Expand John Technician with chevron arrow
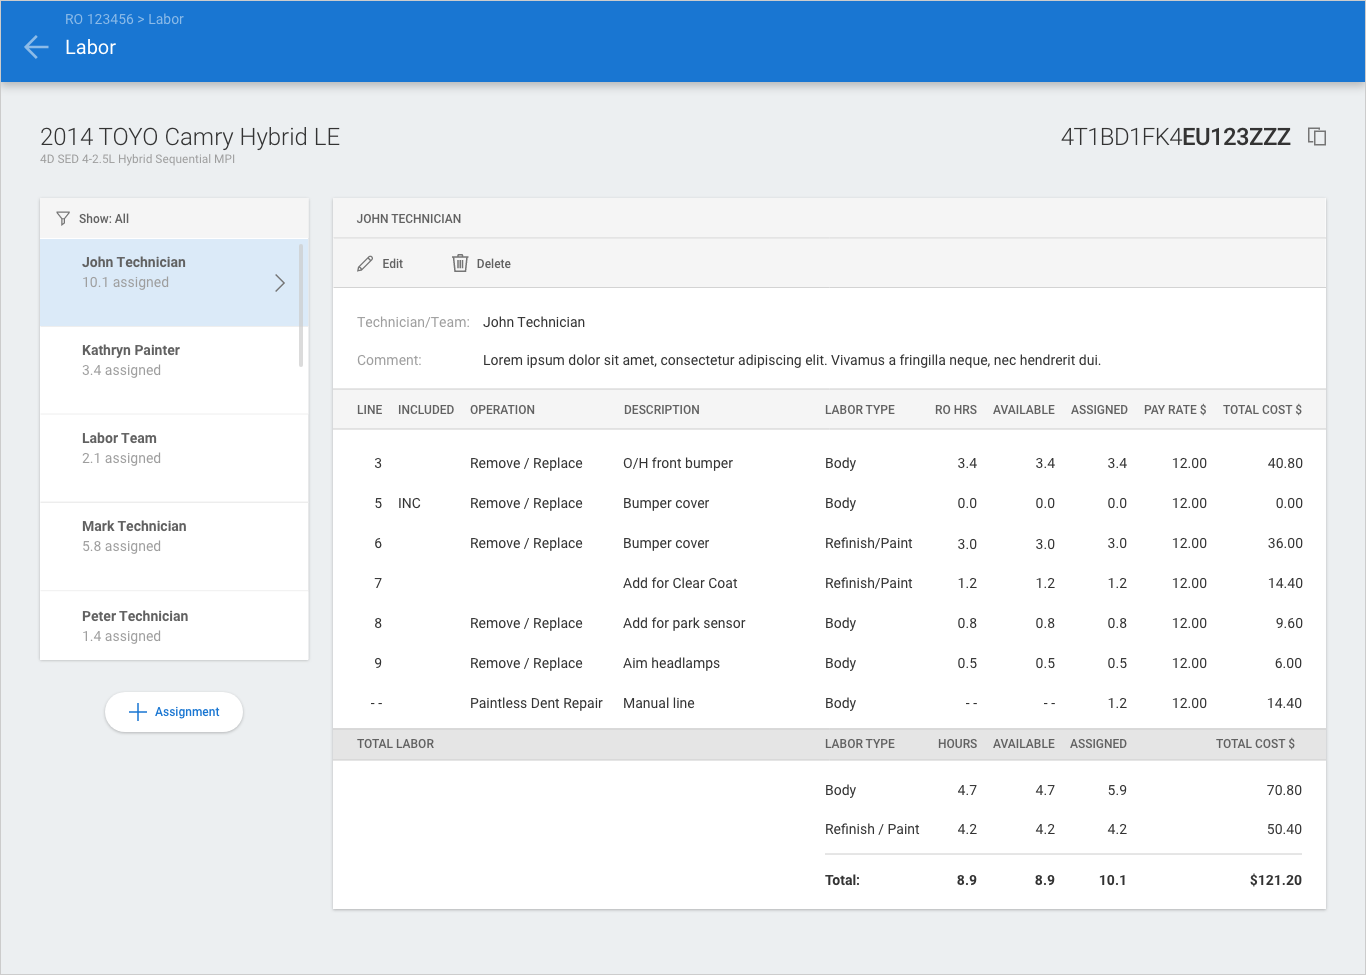The height and width of the screenshot is (975, 1366). coord(280,283)
